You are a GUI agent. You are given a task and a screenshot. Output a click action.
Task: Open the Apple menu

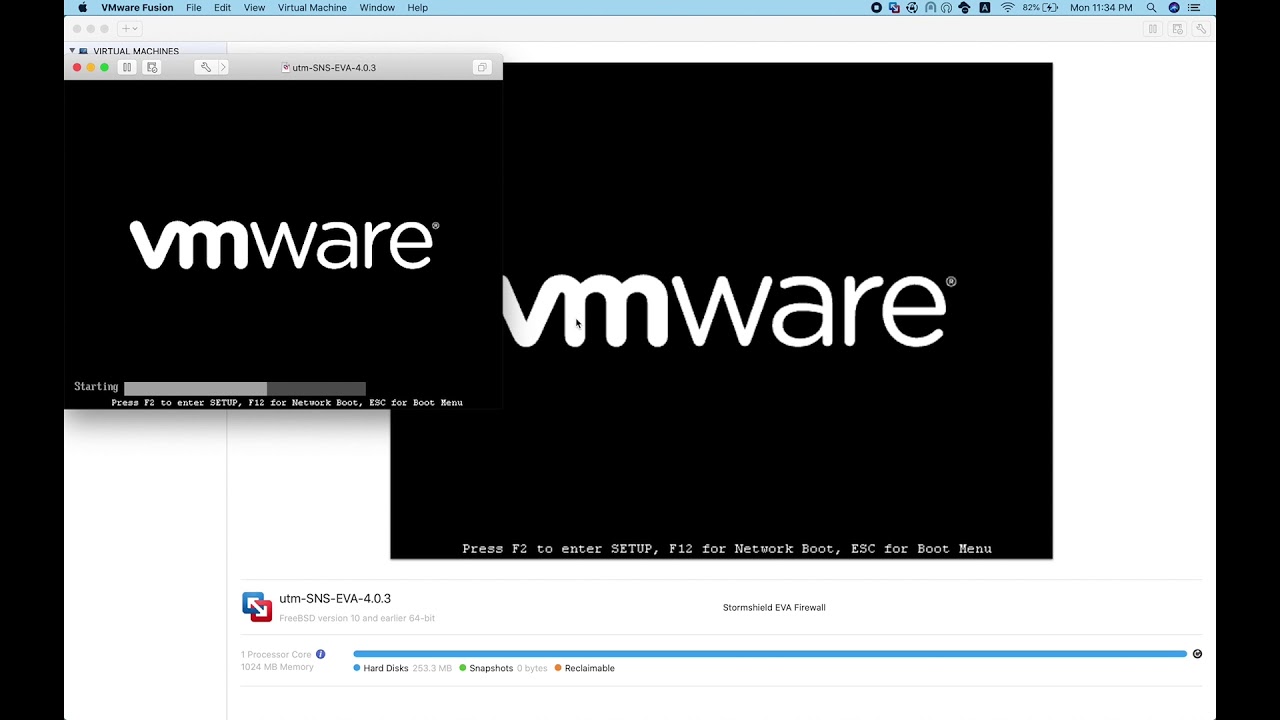pyautogui.click(x=83, y=8)
